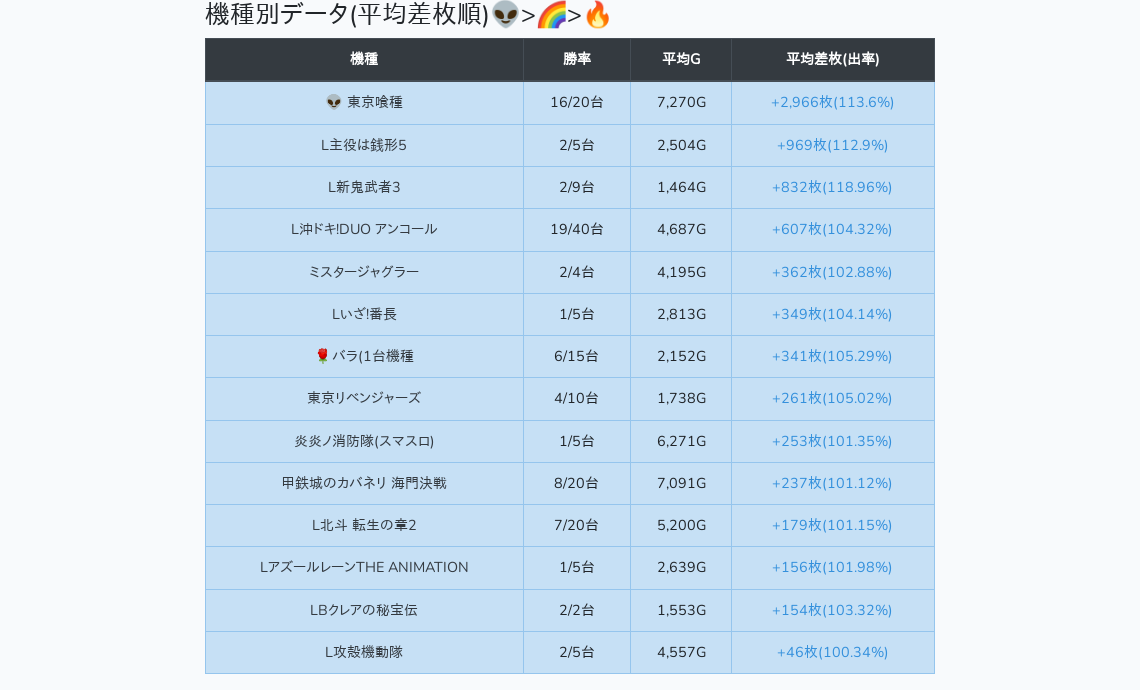Open the +154枚(103.32%) link
This screenshot has height=690, width=1140.
(x=832, y=610)
